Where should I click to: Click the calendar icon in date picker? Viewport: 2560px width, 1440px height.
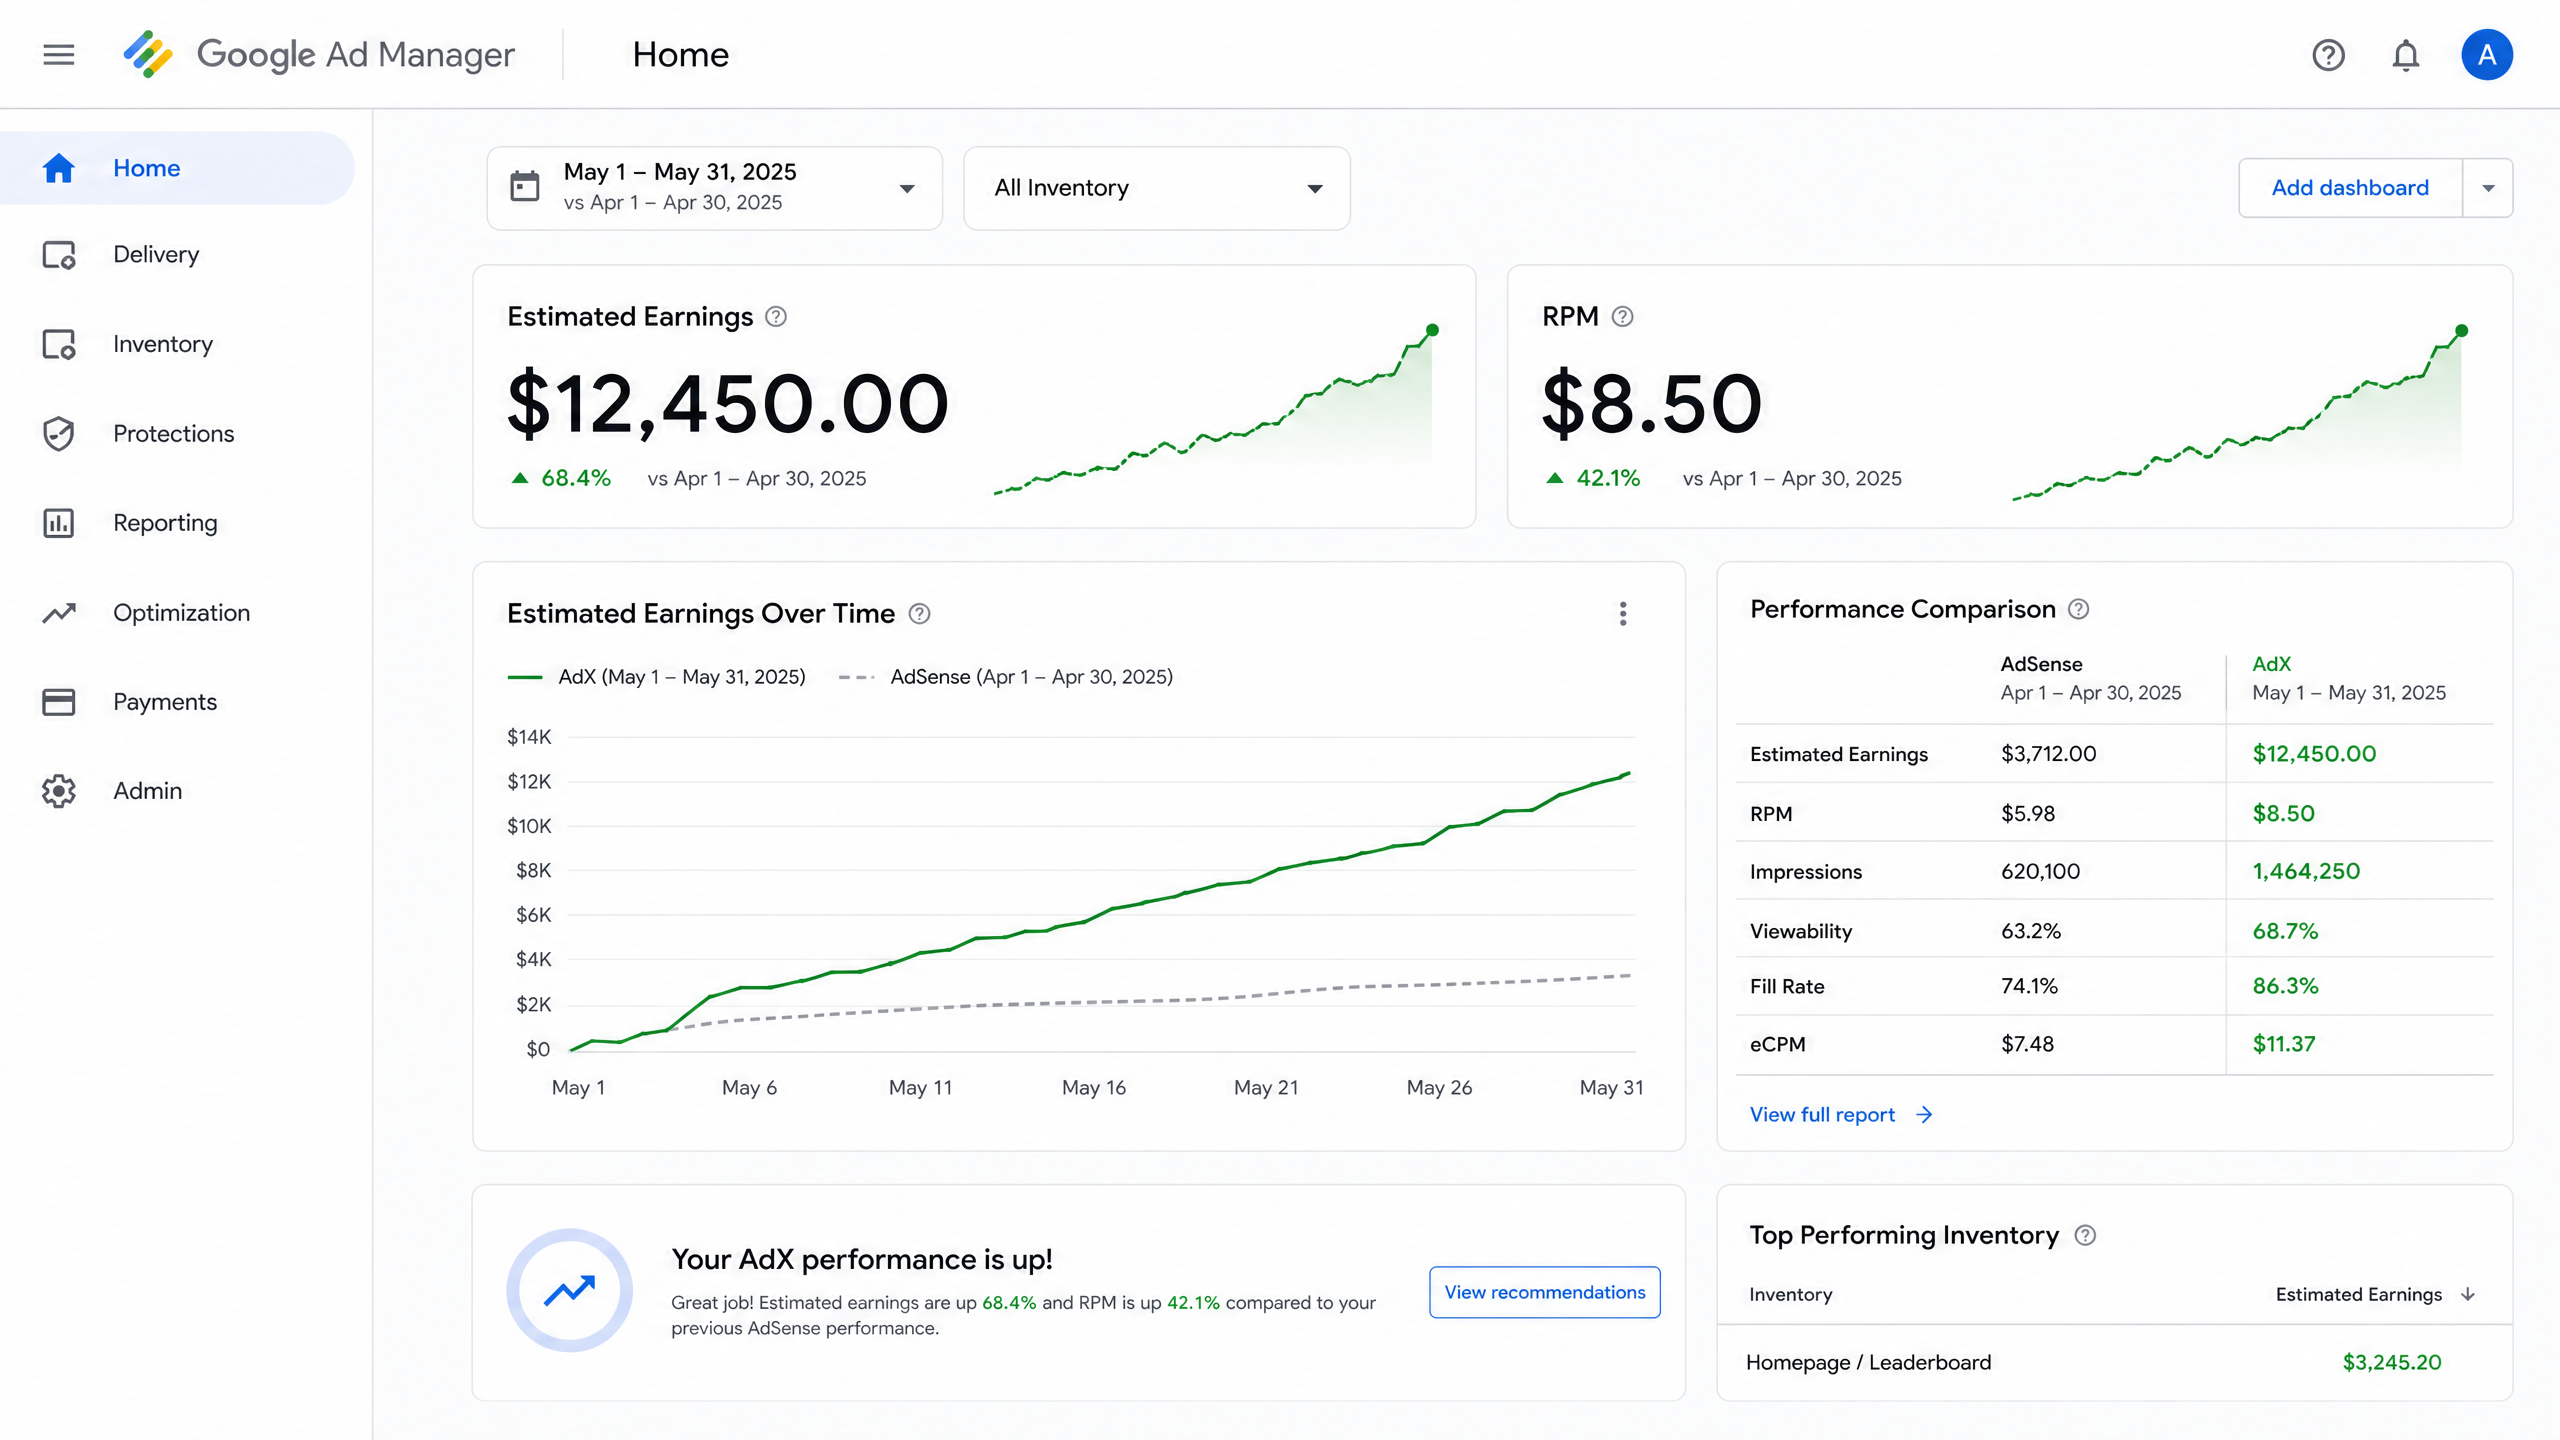pyautogui.click(x=525, y=187)
